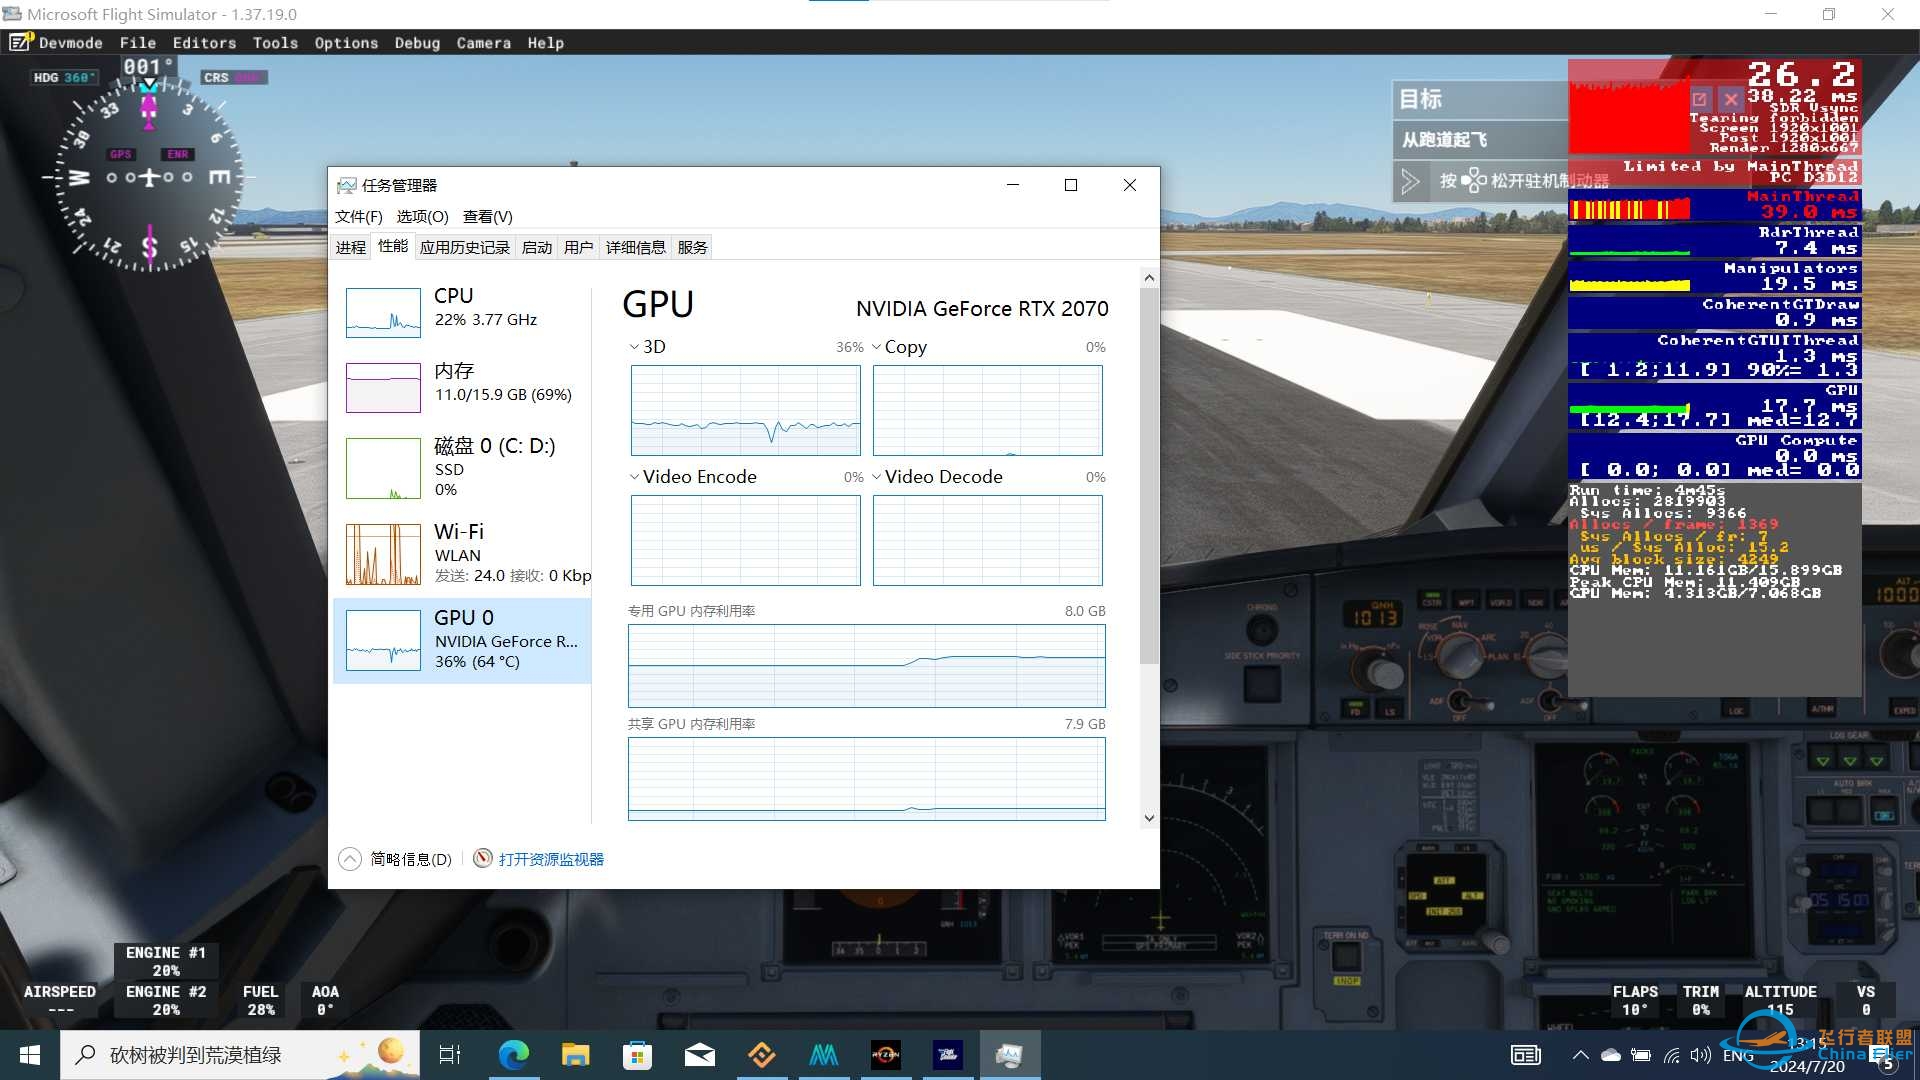Viewport: 1920px width, 1080px height.
Task: Click the taskbar search box
Action: 240,1055
